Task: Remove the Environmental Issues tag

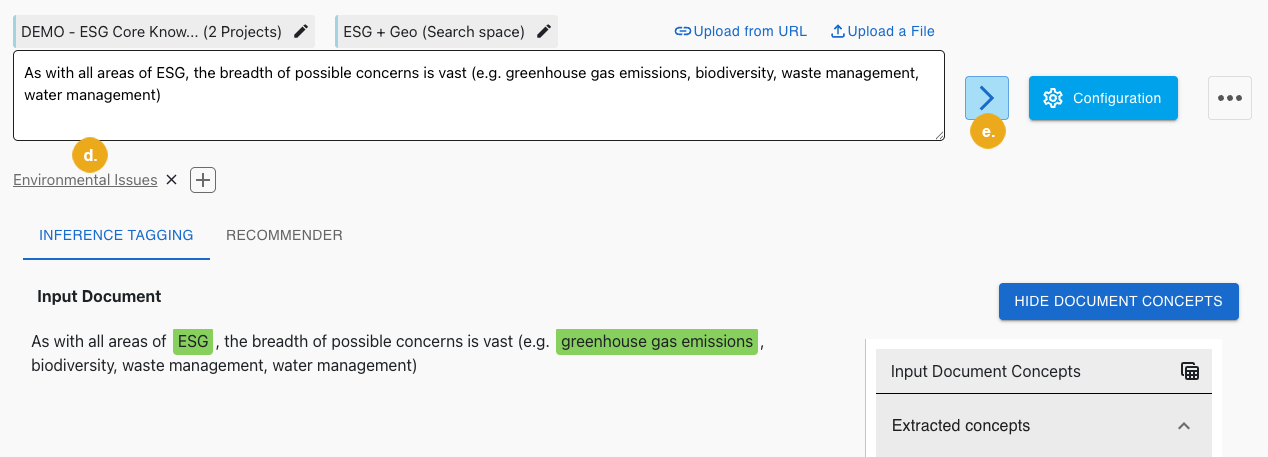Action: point(171,180)
